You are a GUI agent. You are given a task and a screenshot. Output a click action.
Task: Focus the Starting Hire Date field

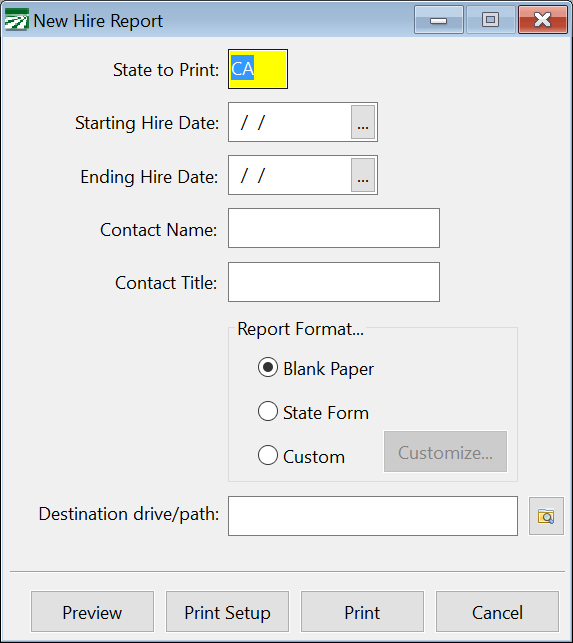coord(290,122)
